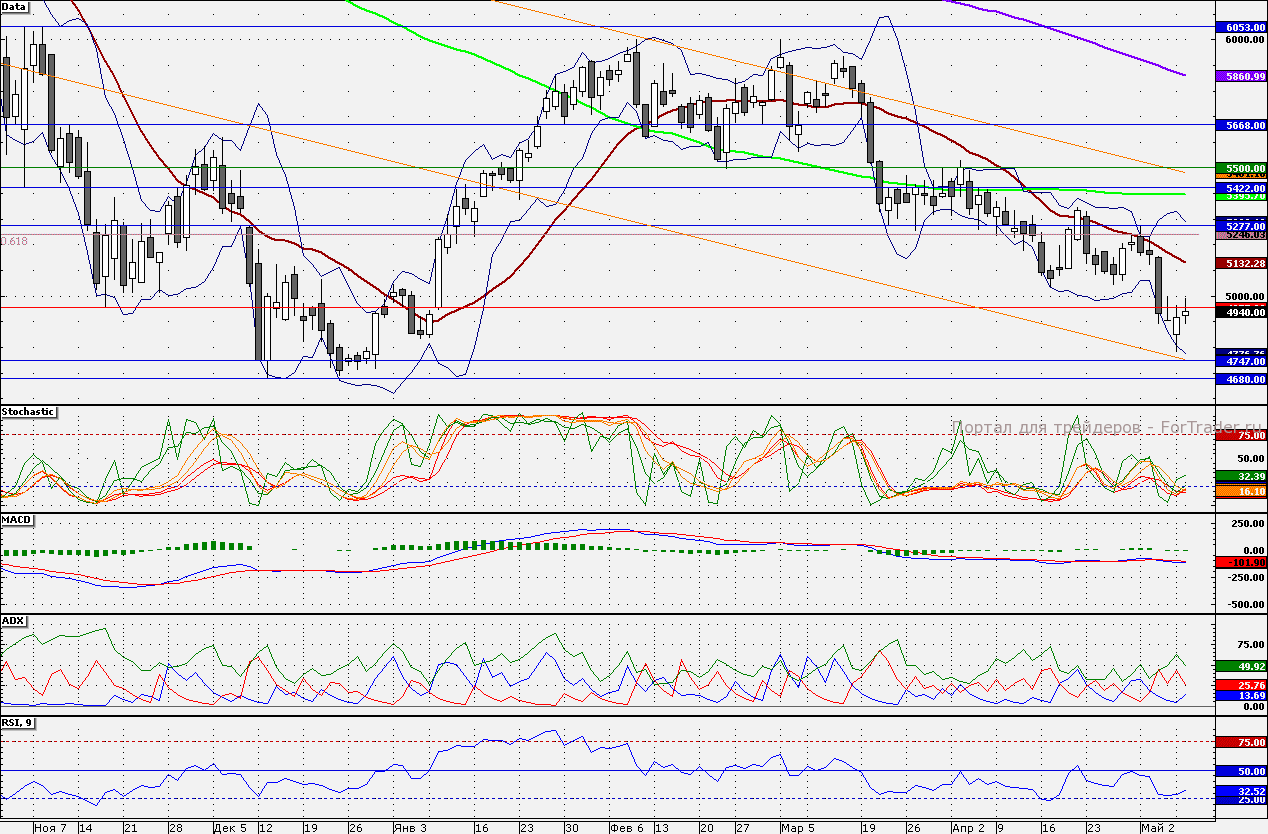Click the "Ноя 7" date on time axis
Screen dimensions: 1268x834
pyautogui.click(x=50, y=828)
